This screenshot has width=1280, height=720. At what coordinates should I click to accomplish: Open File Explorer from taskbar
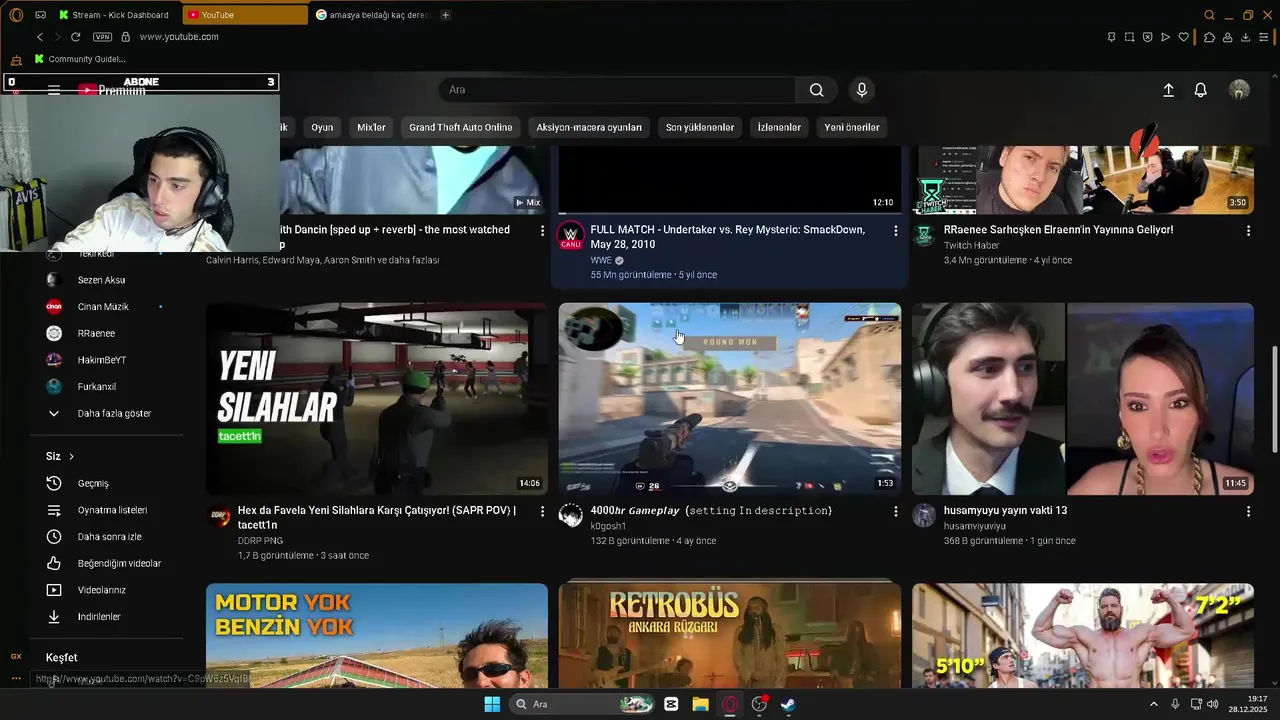click(x=700, y=704)
